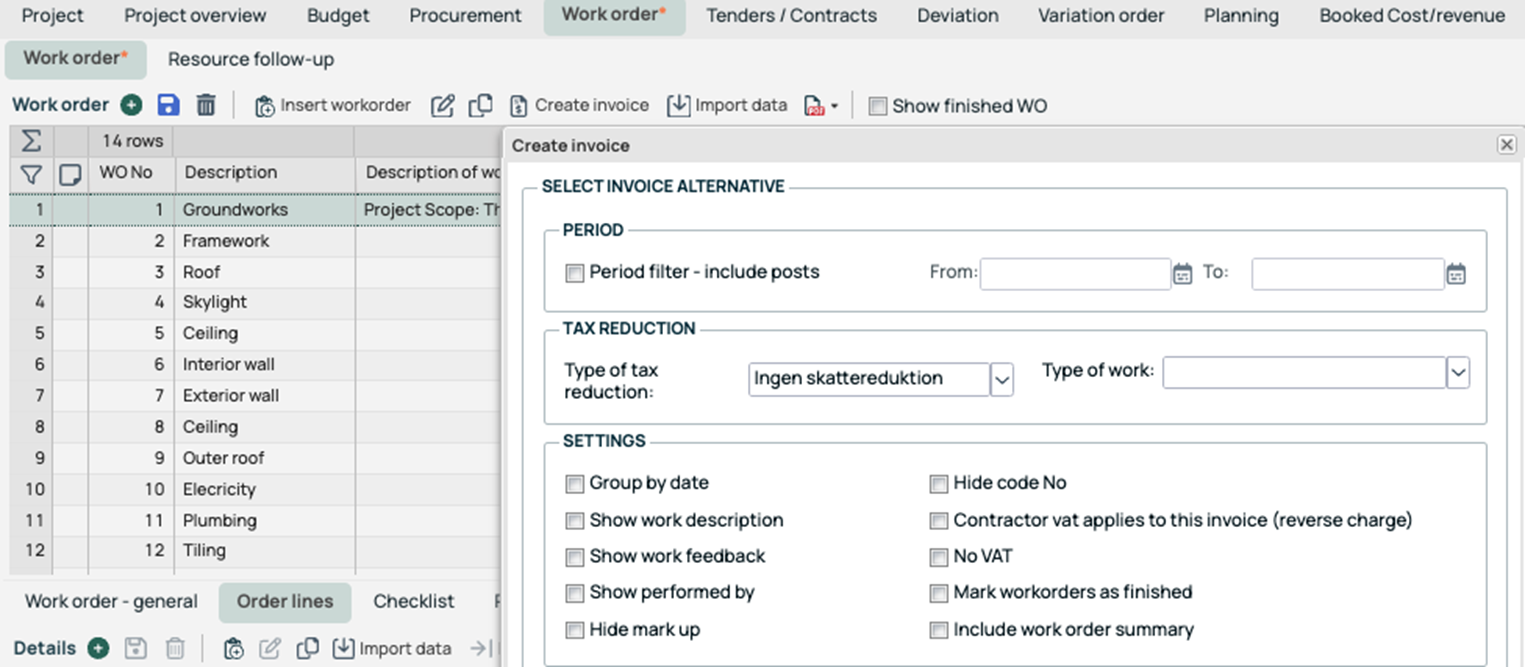Enable Show finished WO checkbox
Screen dimensions: 1525x667
point(878,106)
